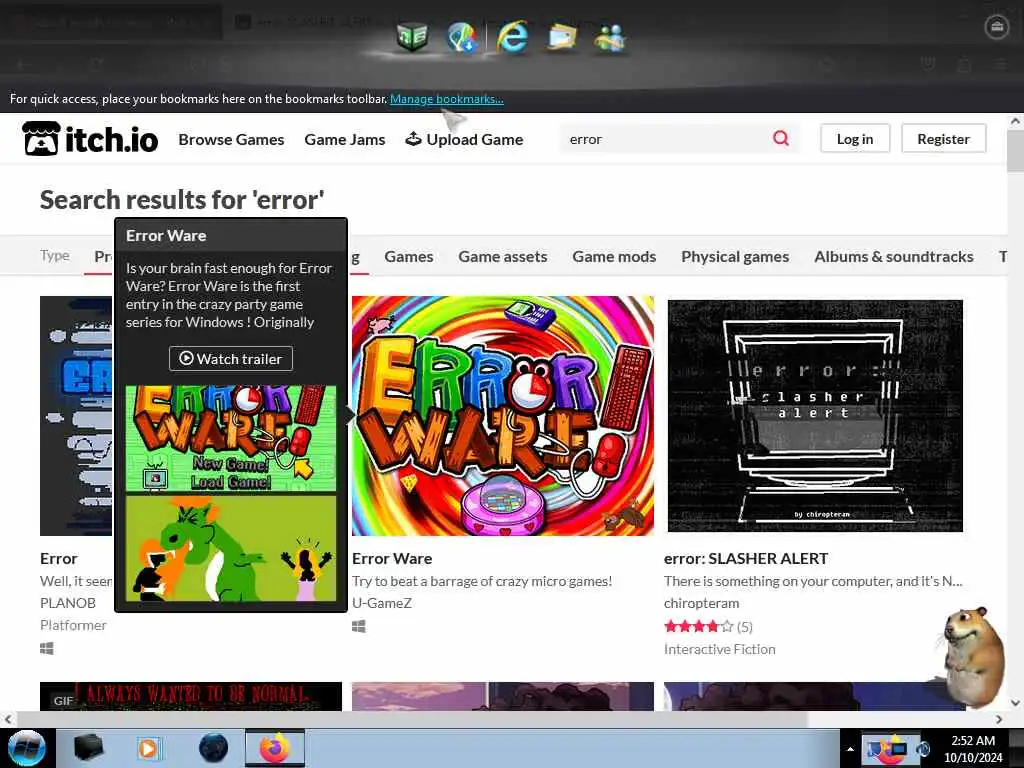Open the two-people Messenger icon in the dock
Viewport: 1024px width, 768px height.
[x=610, y=37]
